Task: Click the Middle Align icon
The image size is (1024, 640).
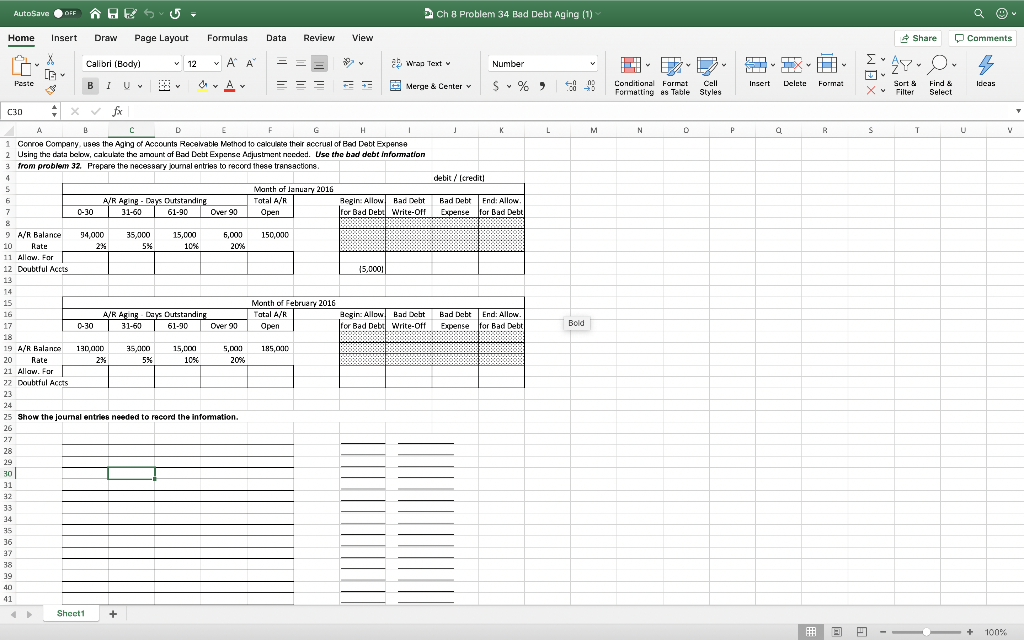Action: 300,63
